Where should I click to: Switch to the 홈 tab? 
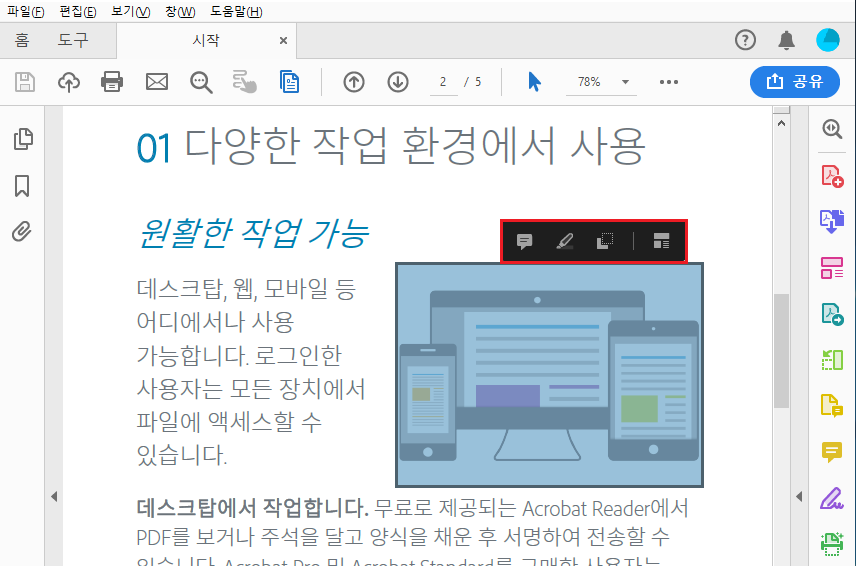[22, 40]
